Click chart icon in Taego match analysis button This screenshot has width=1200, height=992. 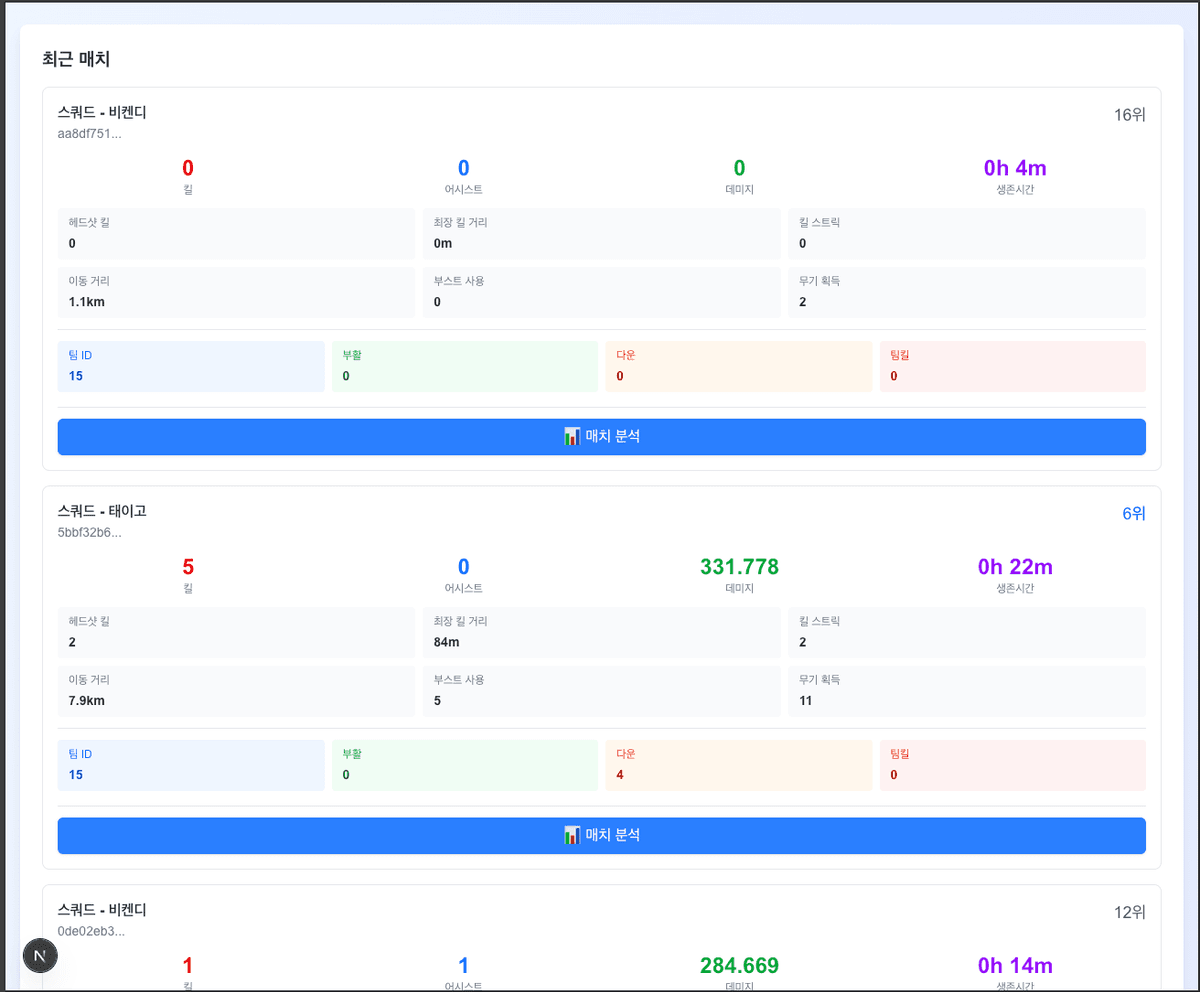coord(572,835)
